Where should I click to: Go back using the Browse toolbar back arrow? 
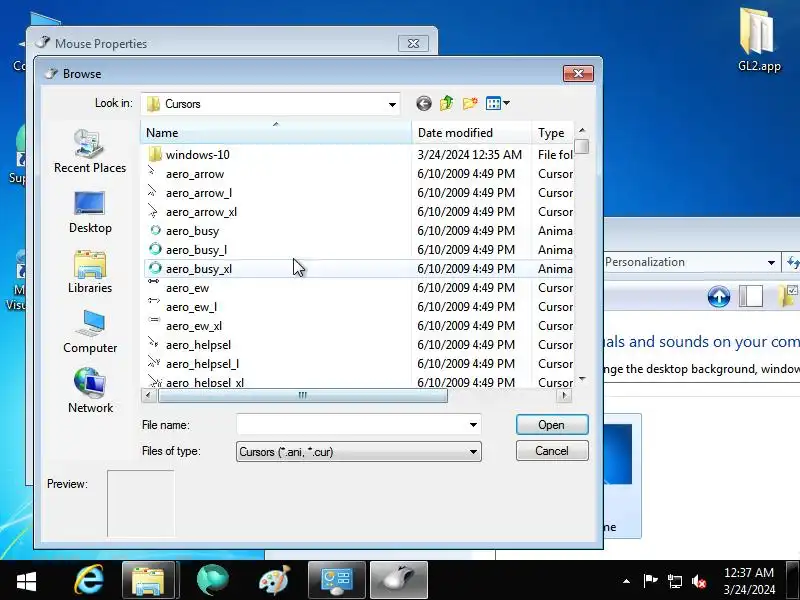tap(423, 104)
